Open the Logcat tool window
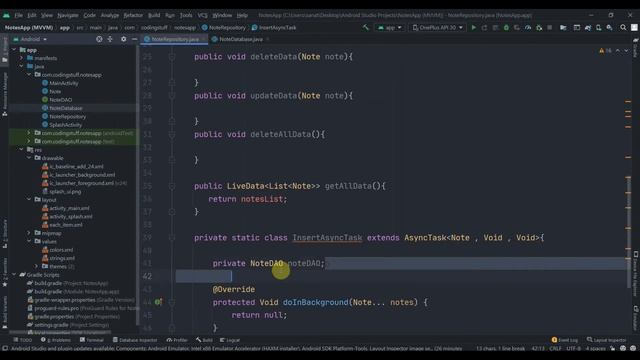 (230, 340)
